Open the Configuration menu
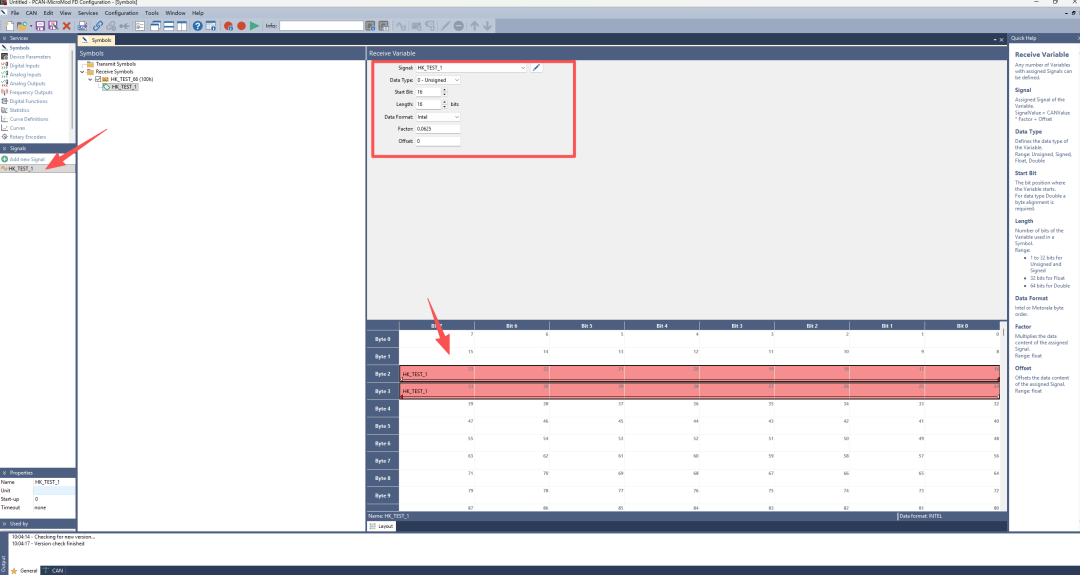Screen dimensions: 1080x575 pyautogui.click(x=121, y=13)
